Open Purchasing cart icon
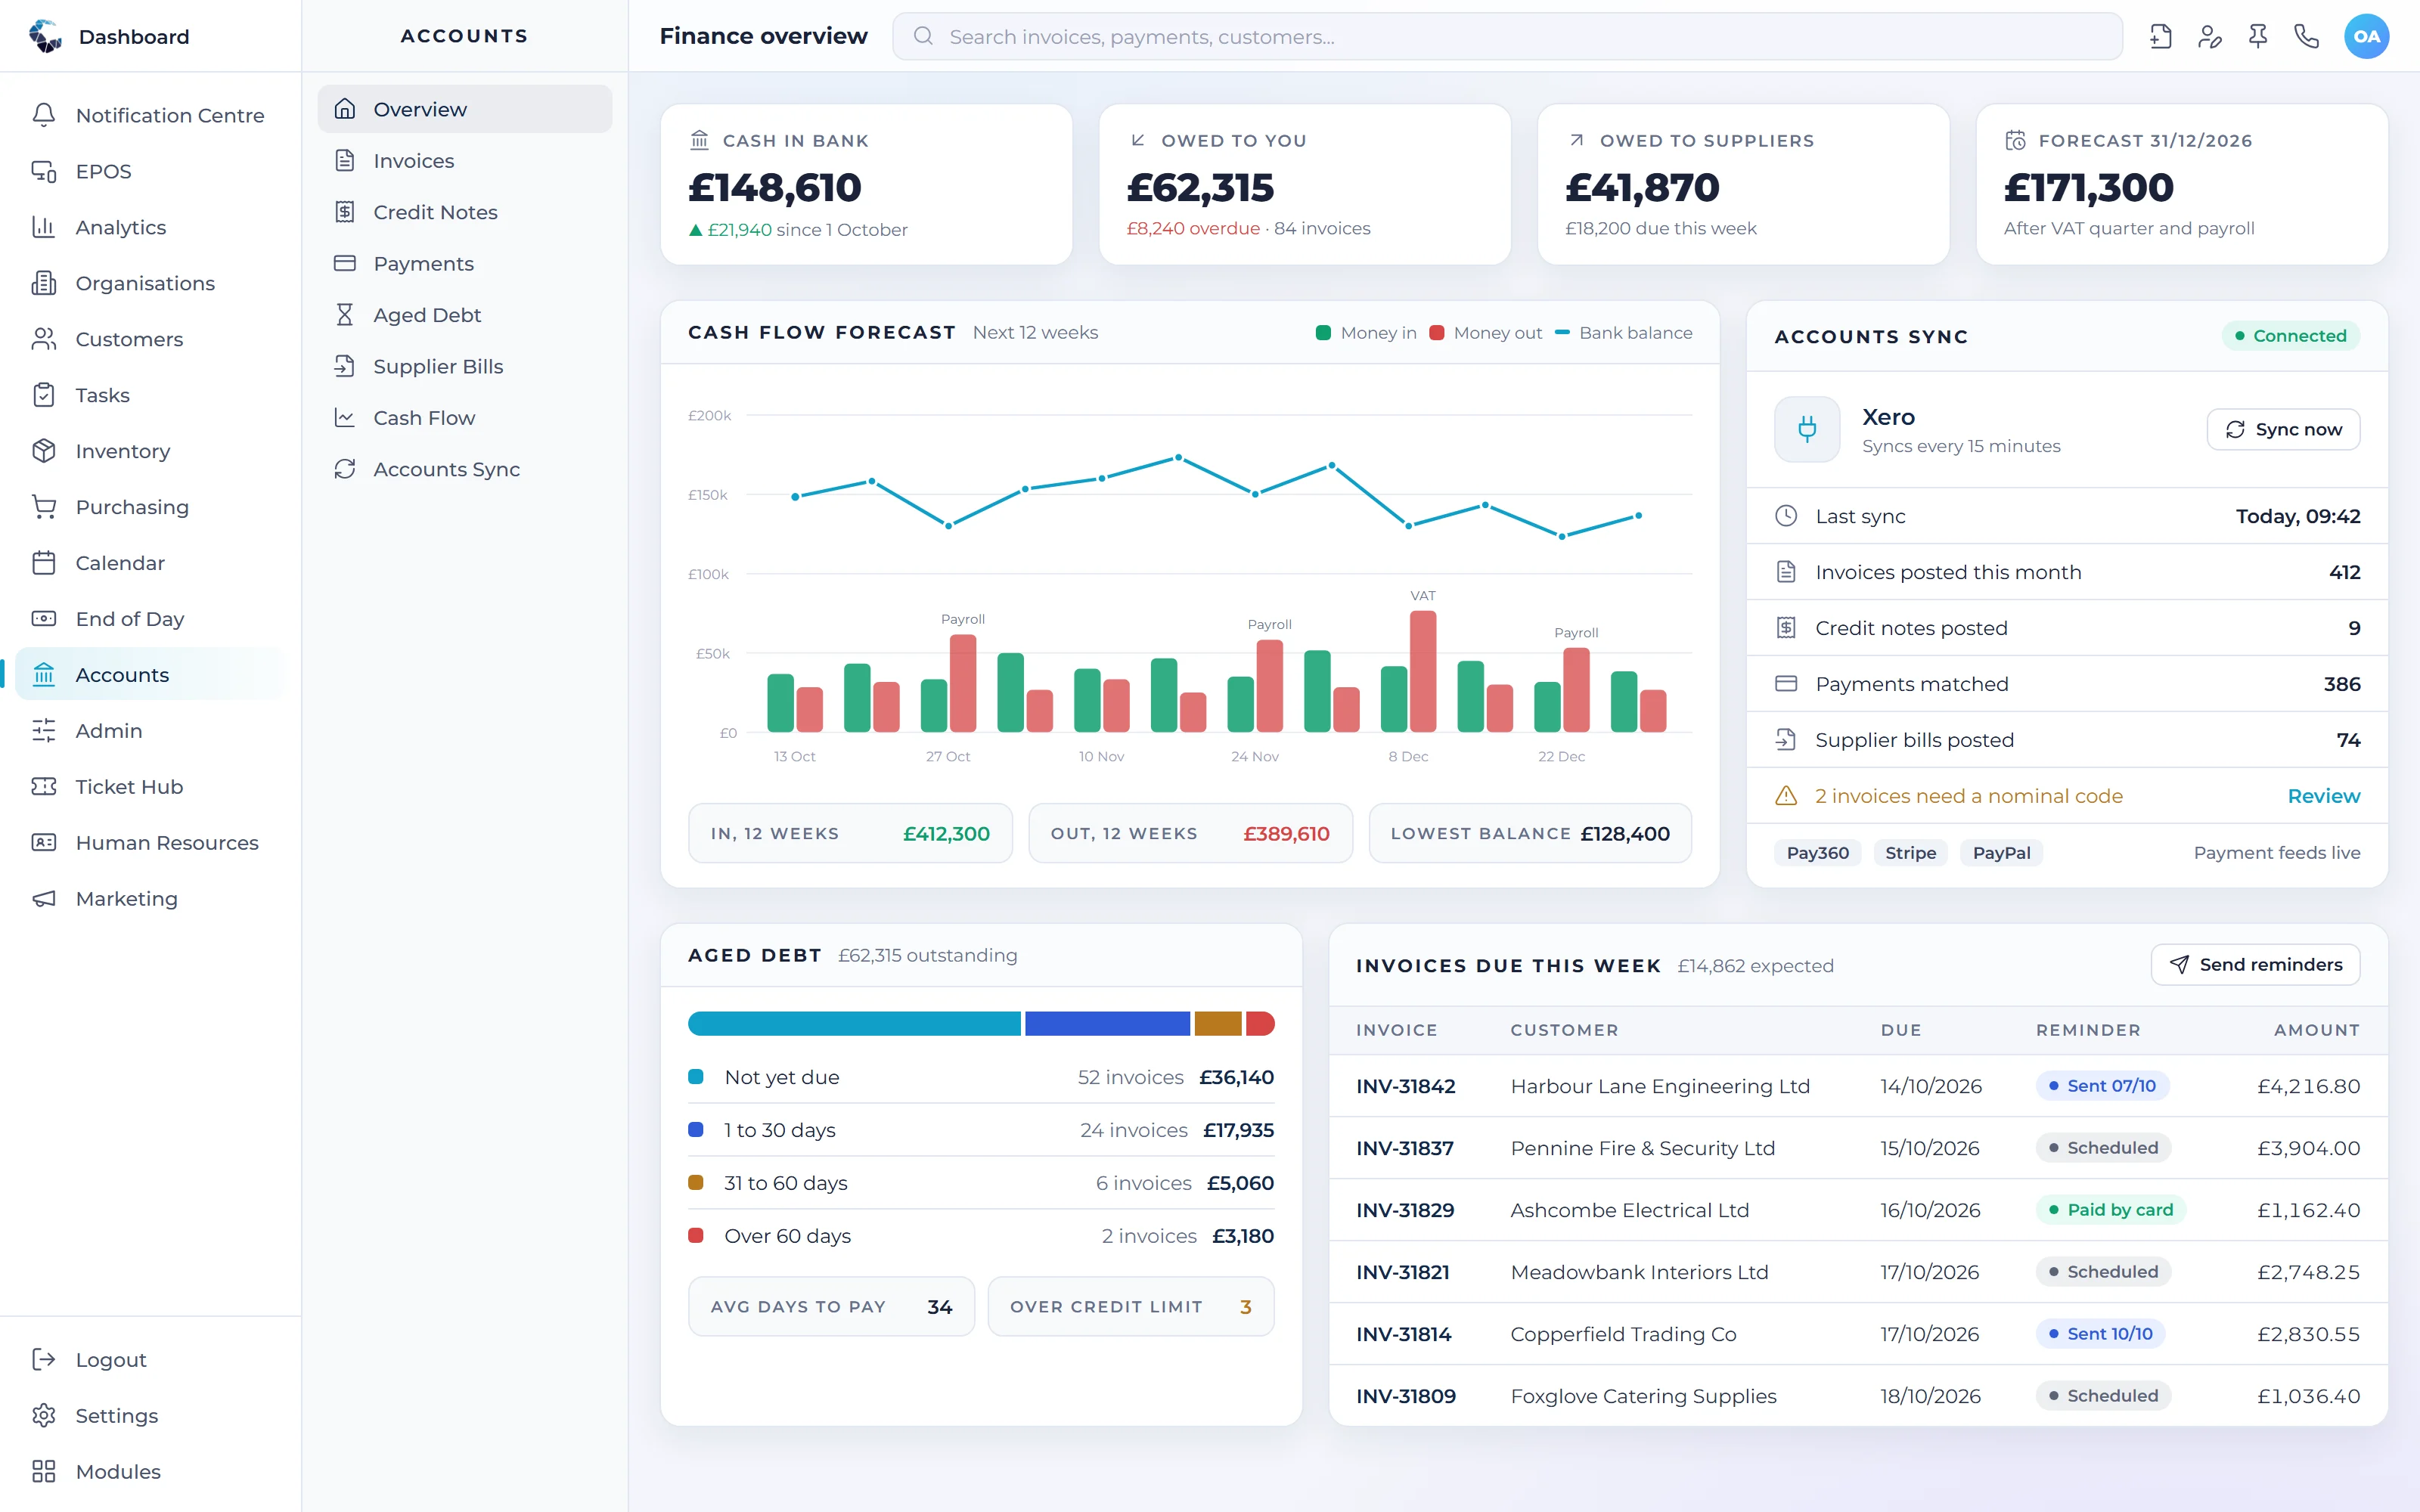 44,507
